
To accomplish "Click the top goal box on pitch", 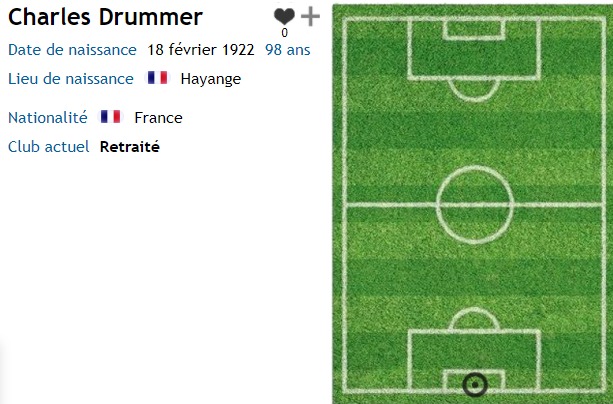I will pyautogui.click(x=474, y=29).
